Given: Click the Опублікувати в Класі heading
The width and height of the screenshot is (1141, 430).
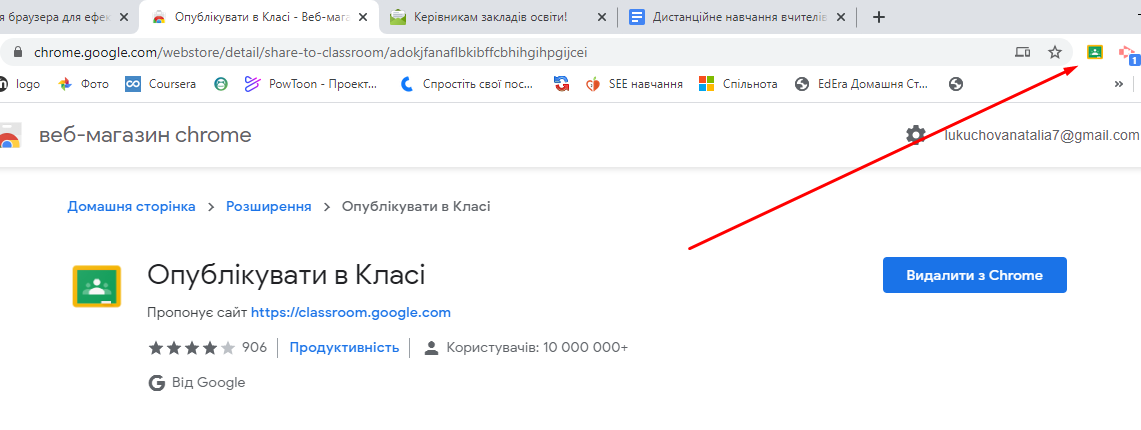Looking at the screenshot, I should tap(286, 275).
